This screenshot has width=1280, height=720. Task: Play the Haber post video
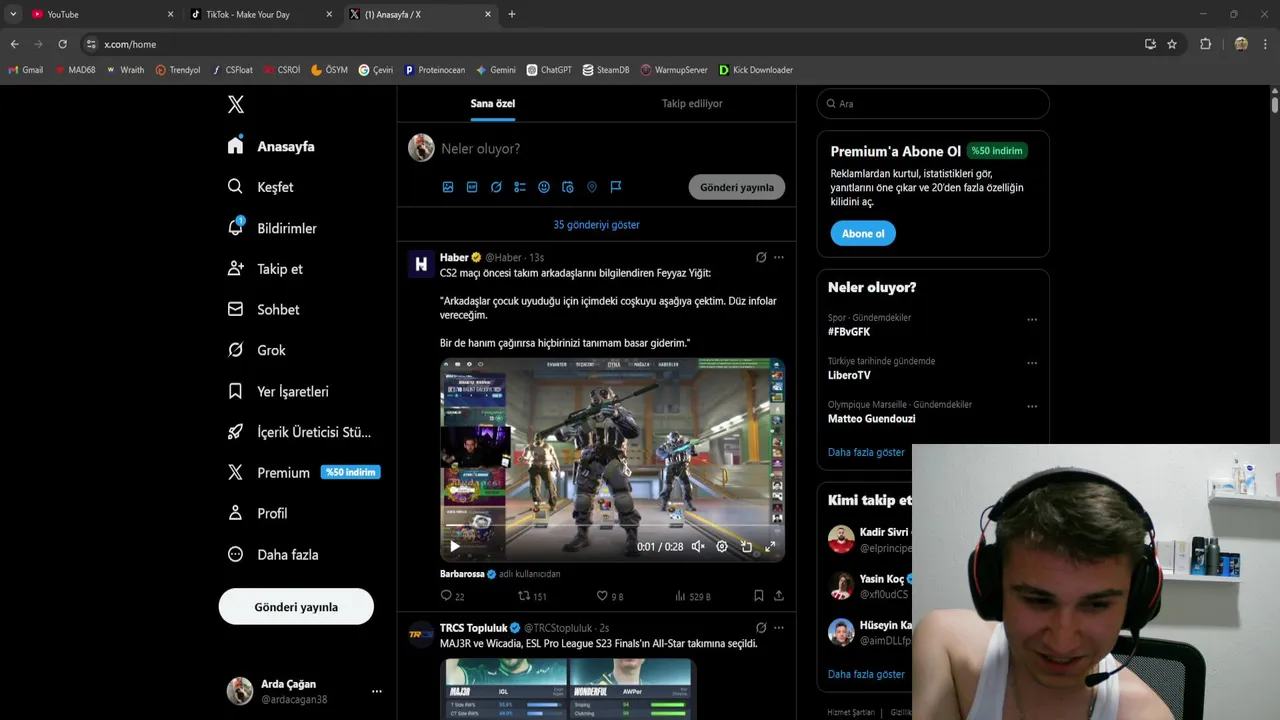[x=455, y=546]
